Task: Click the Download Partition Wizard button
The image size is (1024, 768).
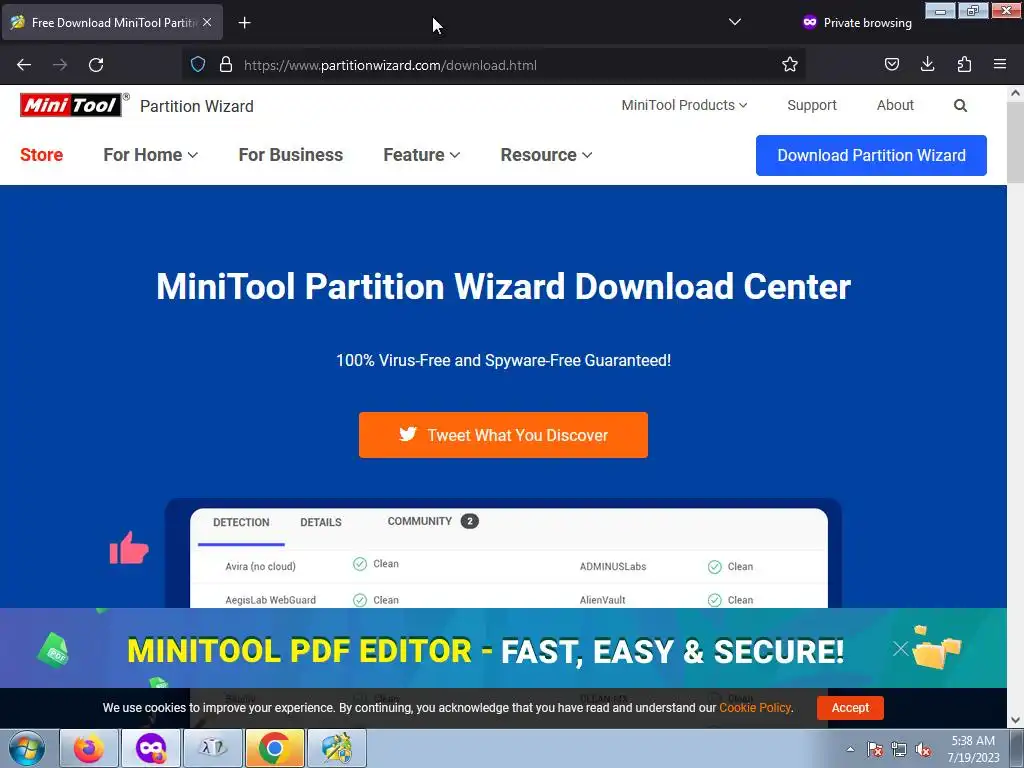Action: click(x=871, y=155)
